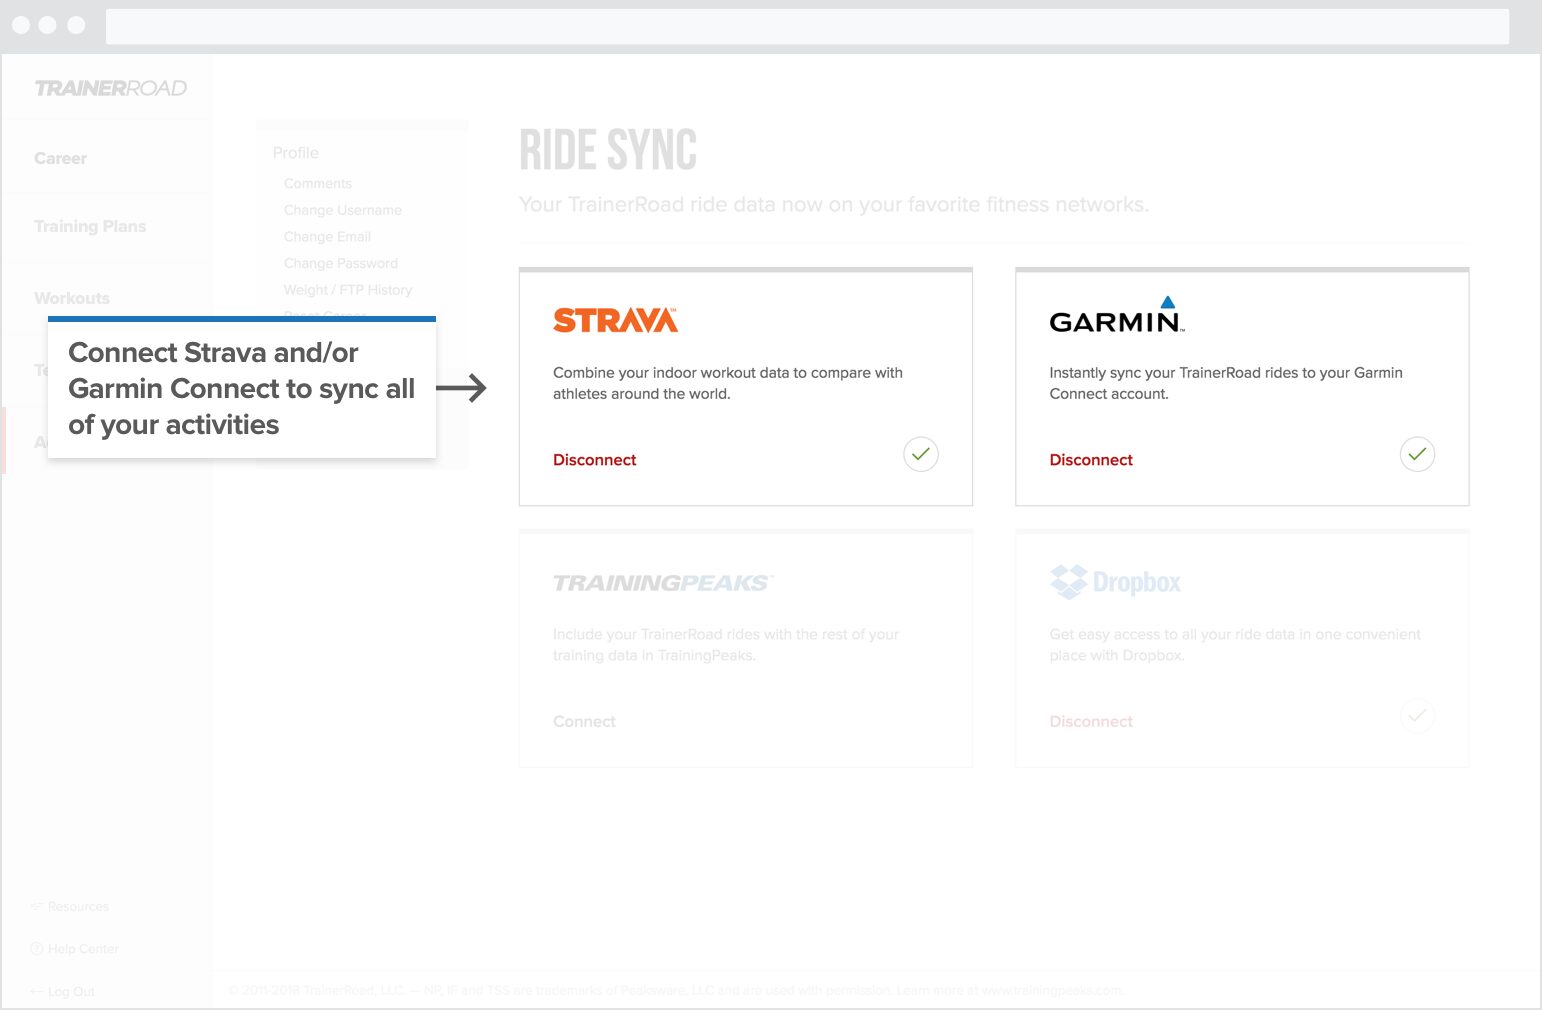Click the Garmin description text

(x=1226, y=383)
